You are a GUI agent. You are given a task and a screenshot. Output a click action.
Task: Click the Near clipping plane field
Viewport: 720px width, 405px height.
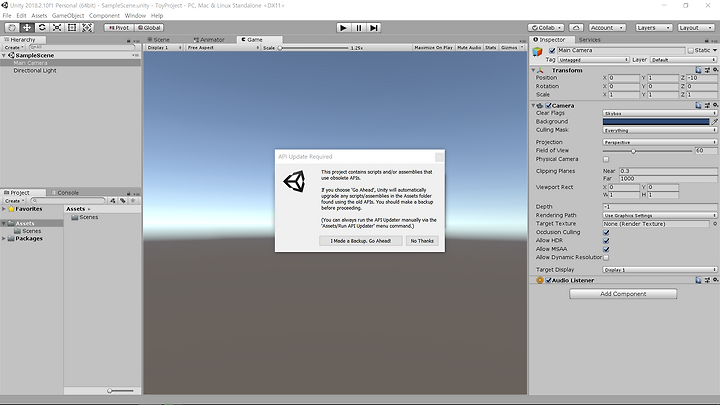click(x=668, y=171)
